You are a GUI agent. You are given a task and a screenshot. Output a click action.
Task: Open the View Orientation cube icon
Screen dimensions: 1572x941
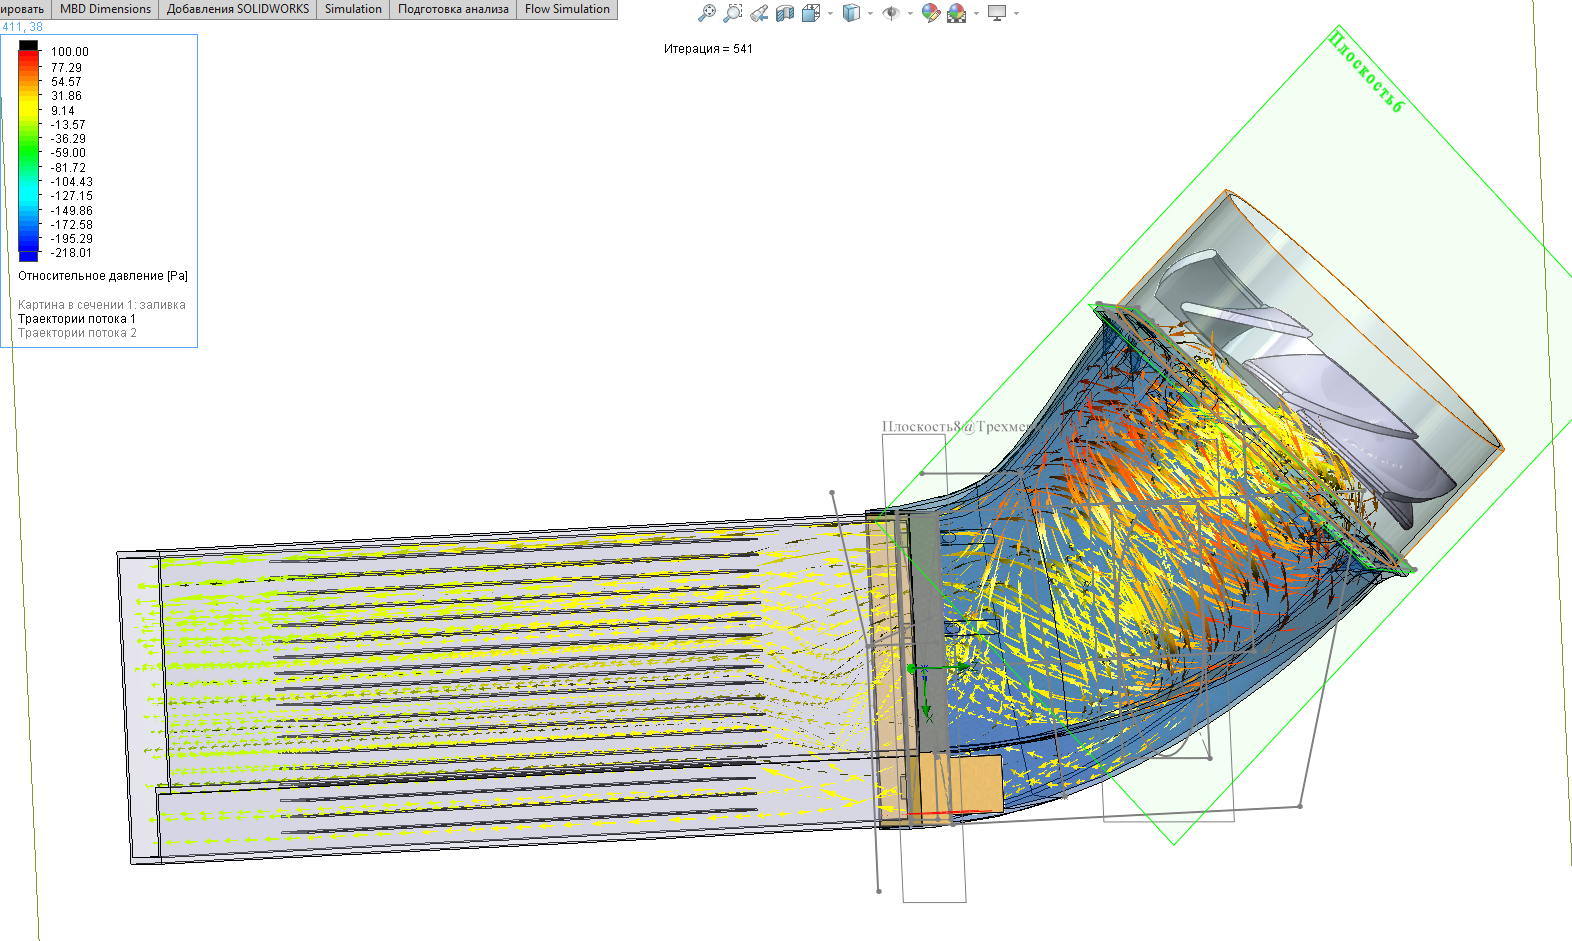point(811,13)
